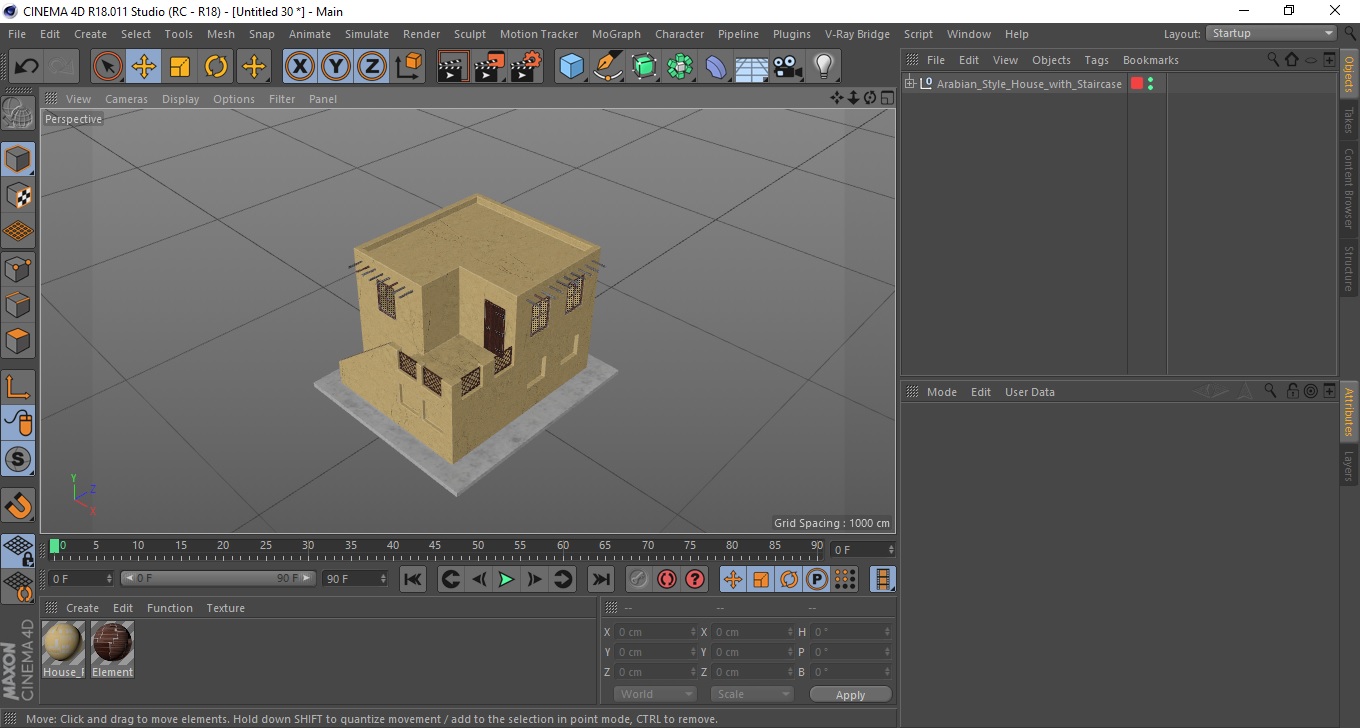Click the red layer color swatch
Screen dimensions: 1360x728
[1136, 84]
